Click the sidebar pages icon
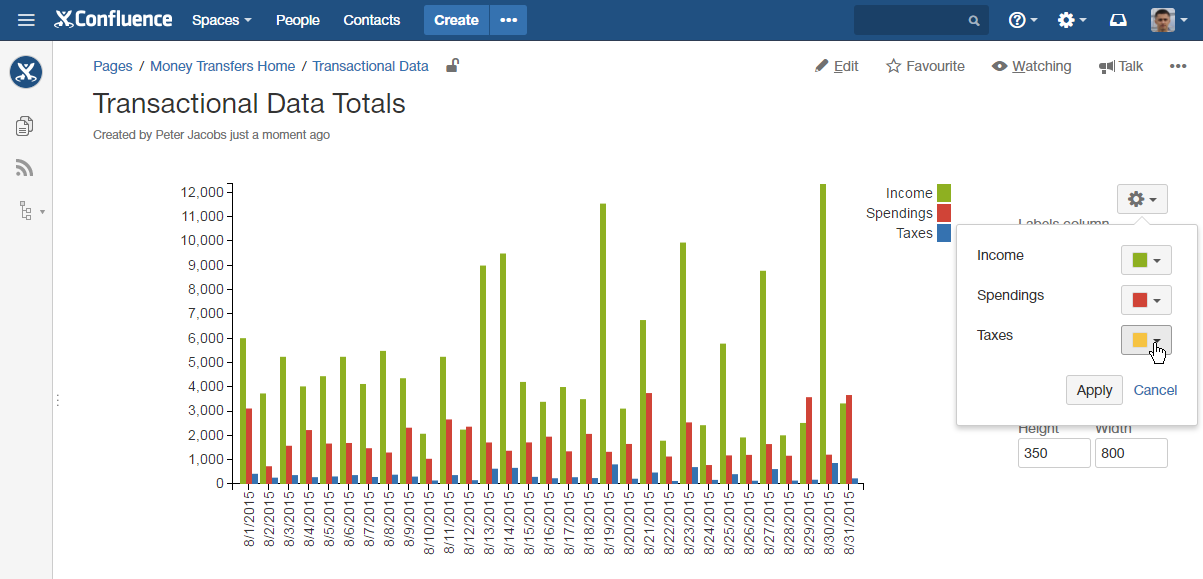The image size is (1203, 579). (x=25, y=125)
